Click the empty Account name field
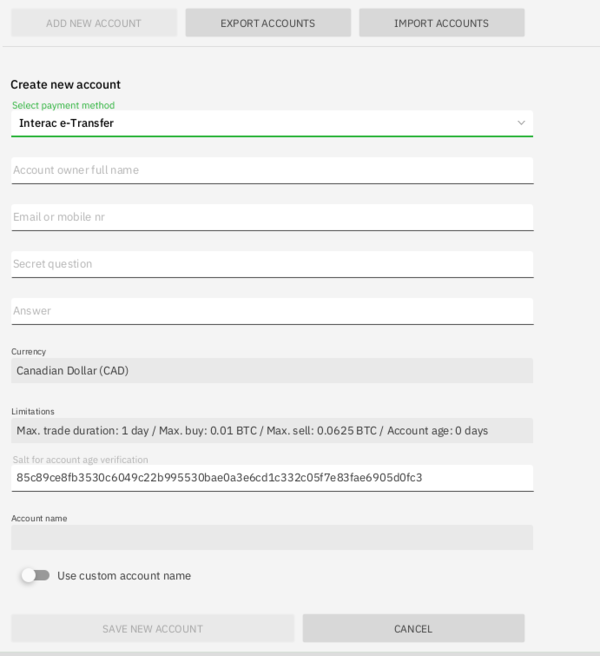 pyautogui.click(x=272, y=538)
